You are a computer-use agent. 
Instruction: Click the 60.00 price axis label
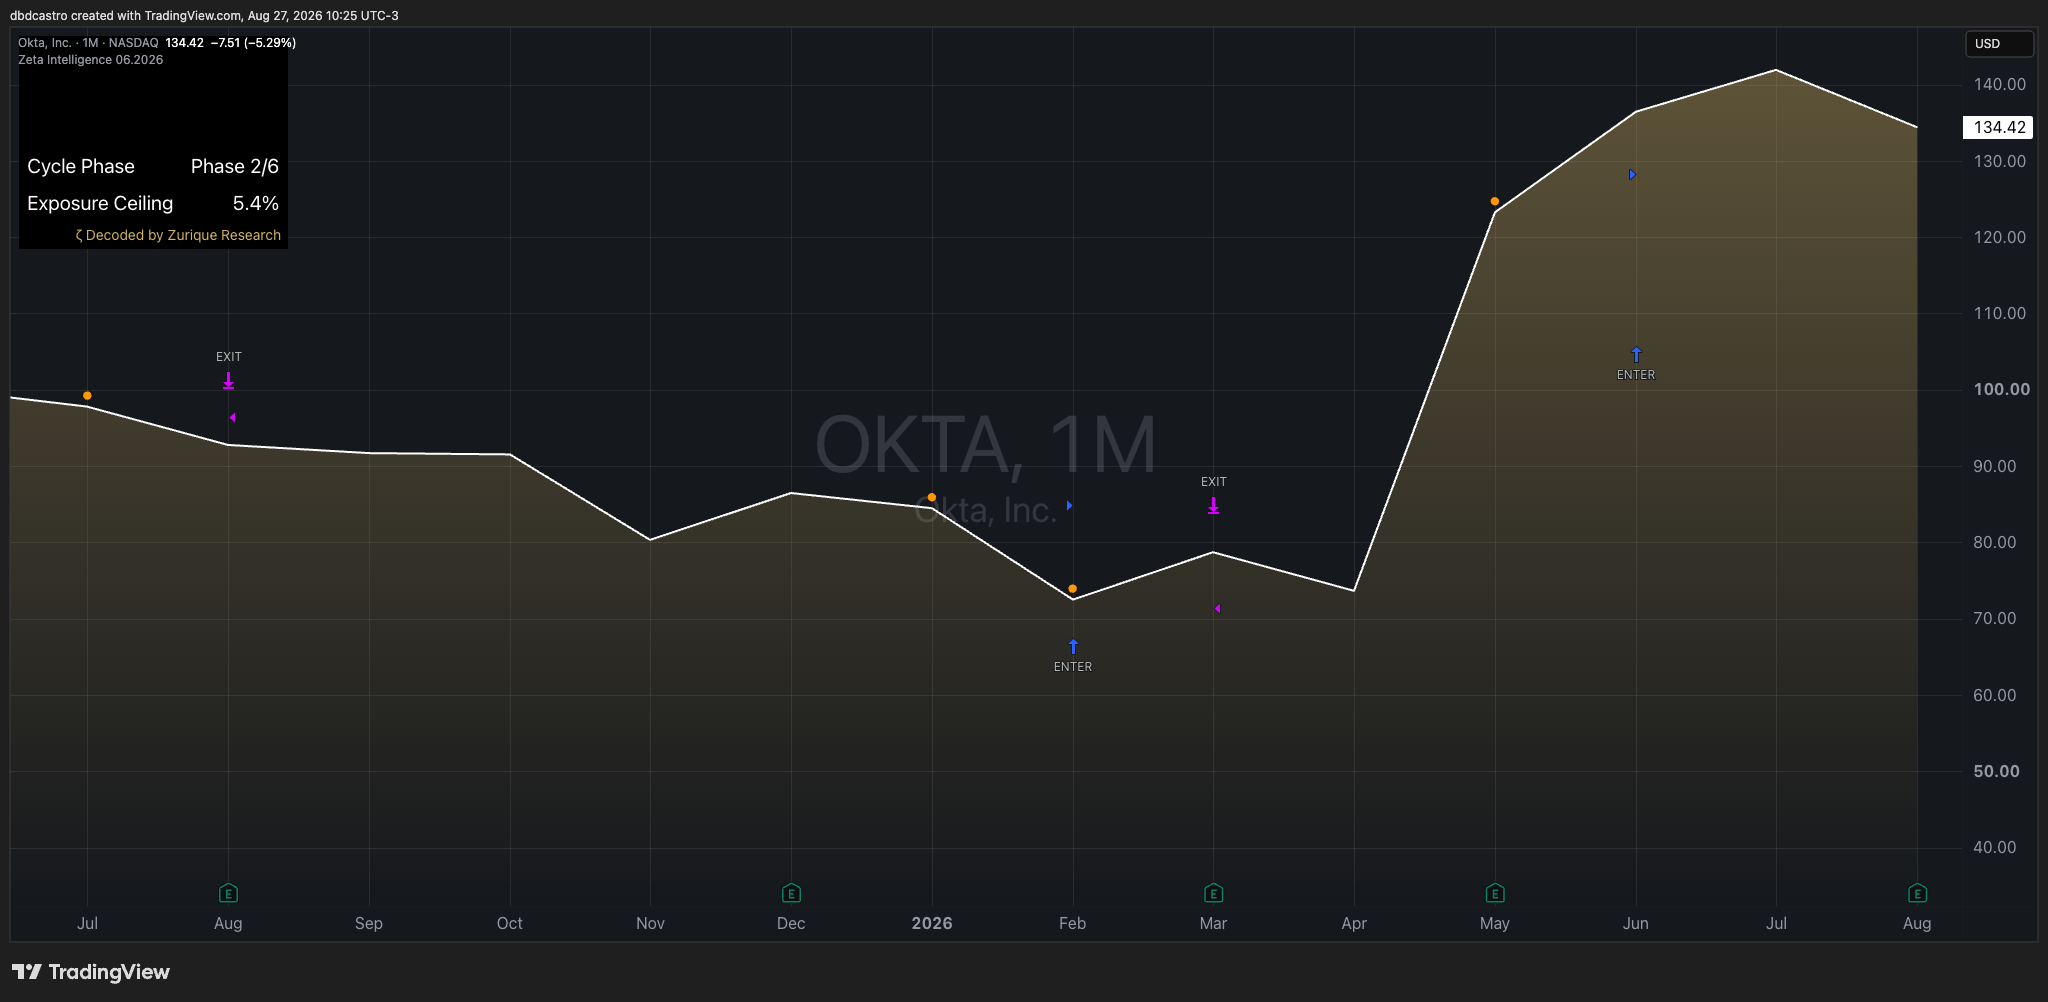[1995, 695]
